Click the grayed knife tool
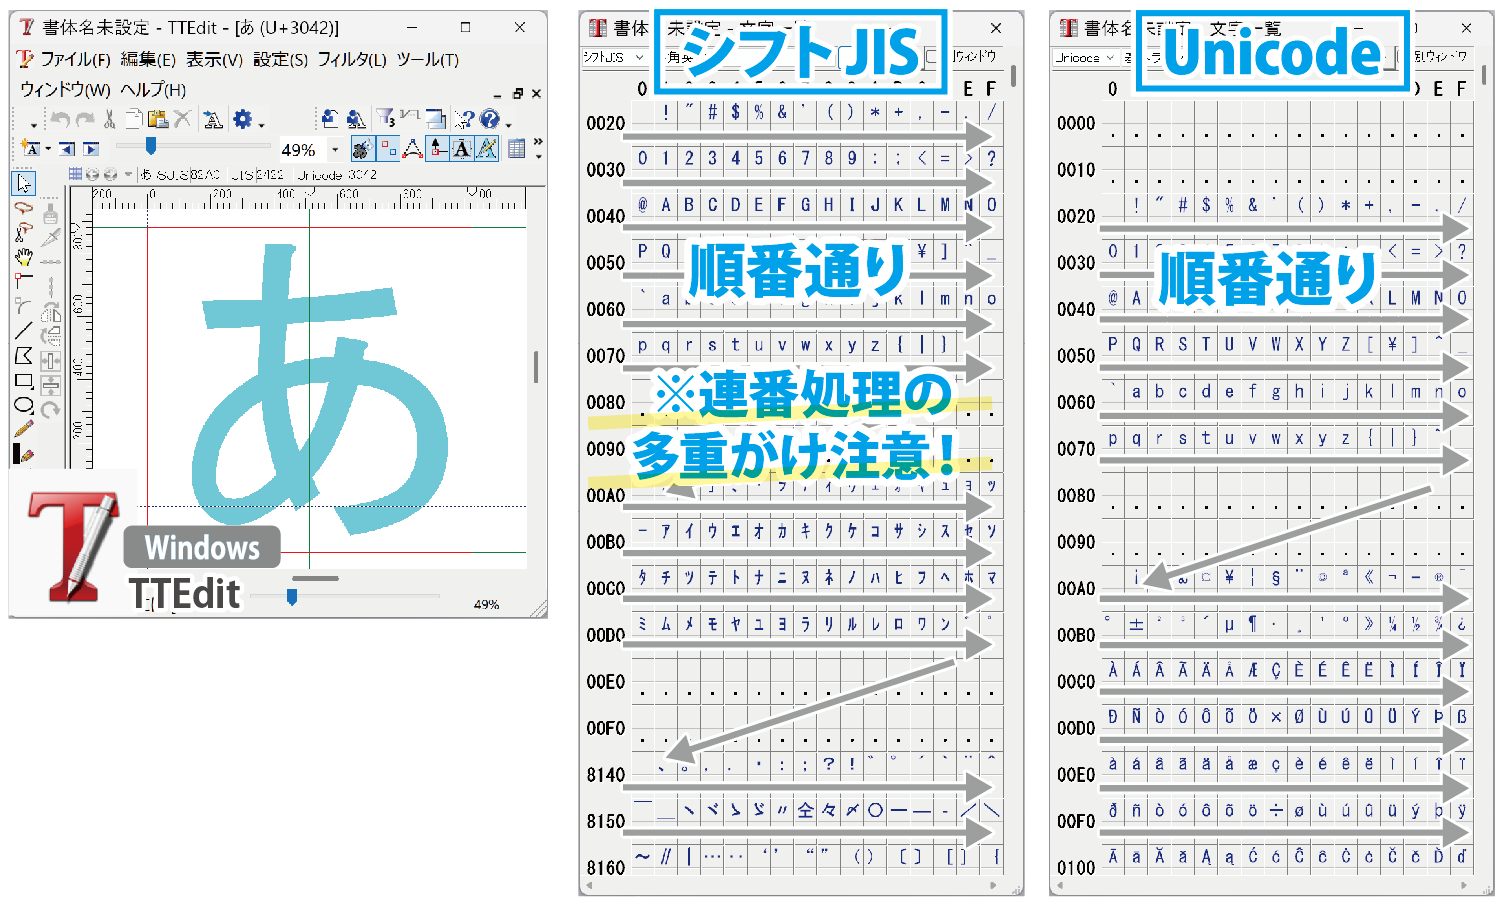Screen dimensions: 1507x904 51,237
